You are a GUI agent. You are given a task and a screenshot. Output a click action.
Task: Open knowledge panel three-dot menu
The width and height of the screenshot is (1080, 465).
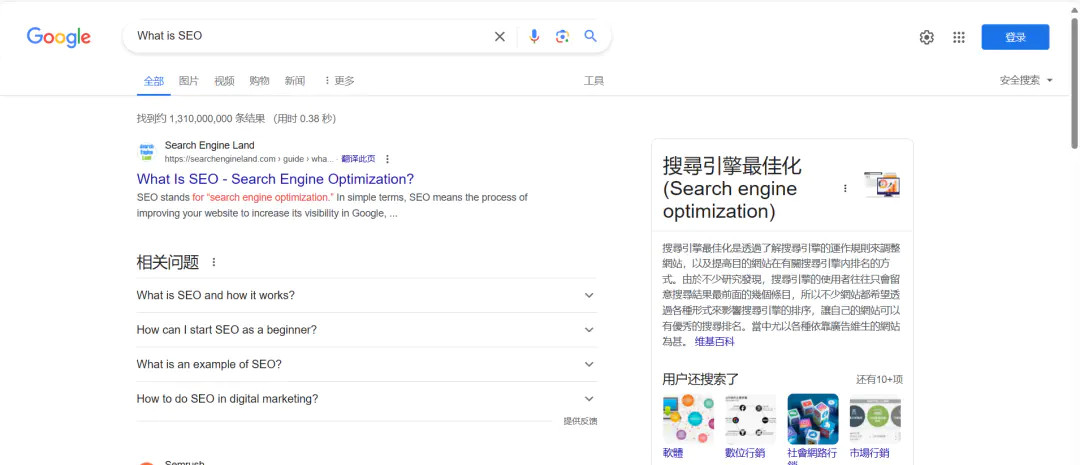pyautogui.click(x=845, y=188)
